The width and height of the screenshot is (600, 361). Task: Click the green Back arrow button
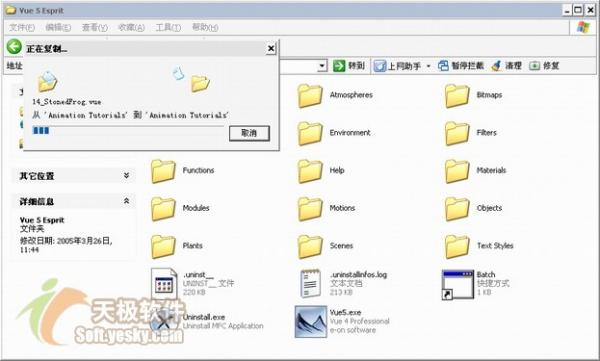pyautogui.click(x=14, y=47)
